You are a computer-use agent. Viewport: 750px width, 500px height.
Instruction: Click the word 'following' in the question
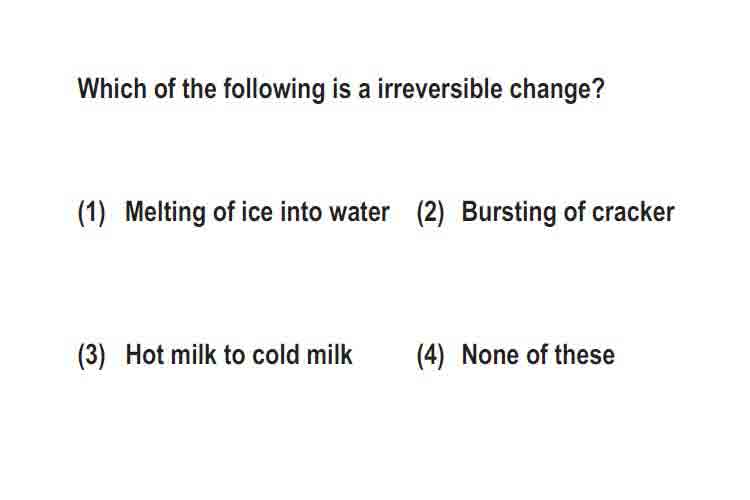pos(274,89)
